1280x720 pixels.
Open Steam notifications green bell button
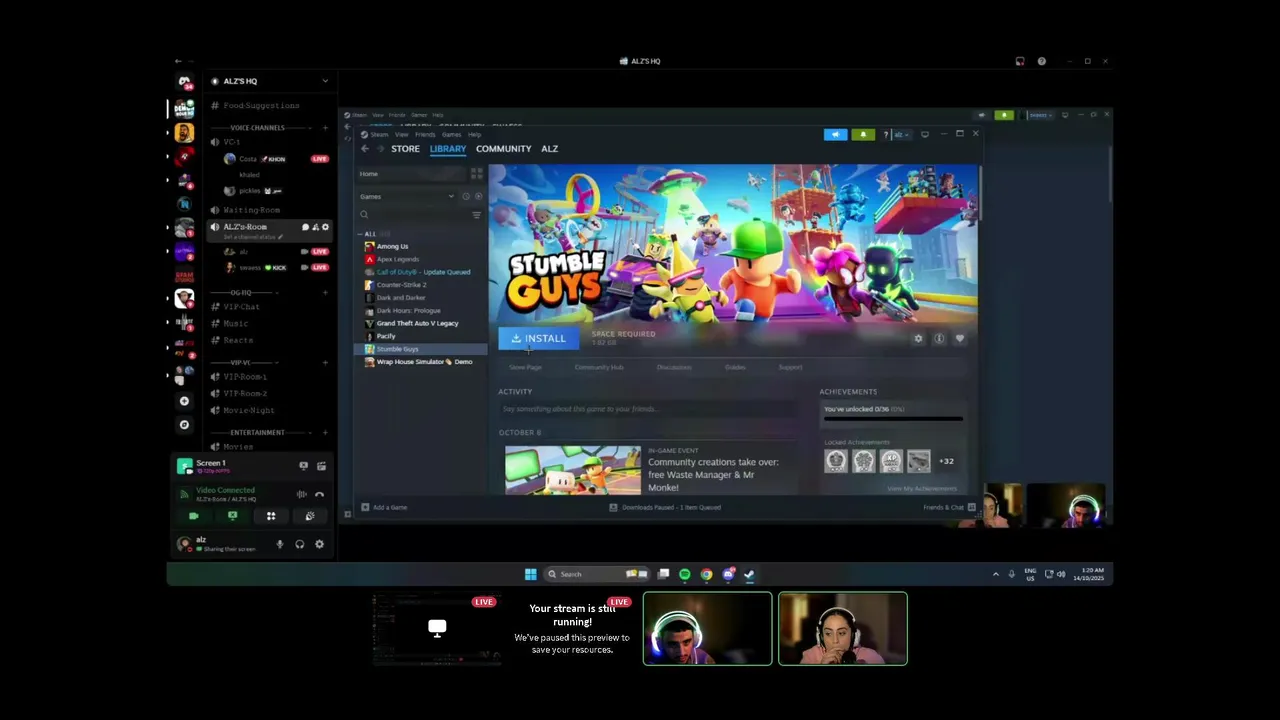862,134
